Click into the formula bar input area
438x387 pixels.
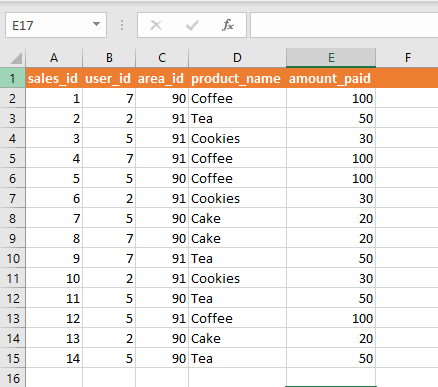pyautogui.click(x=344, y=25)
